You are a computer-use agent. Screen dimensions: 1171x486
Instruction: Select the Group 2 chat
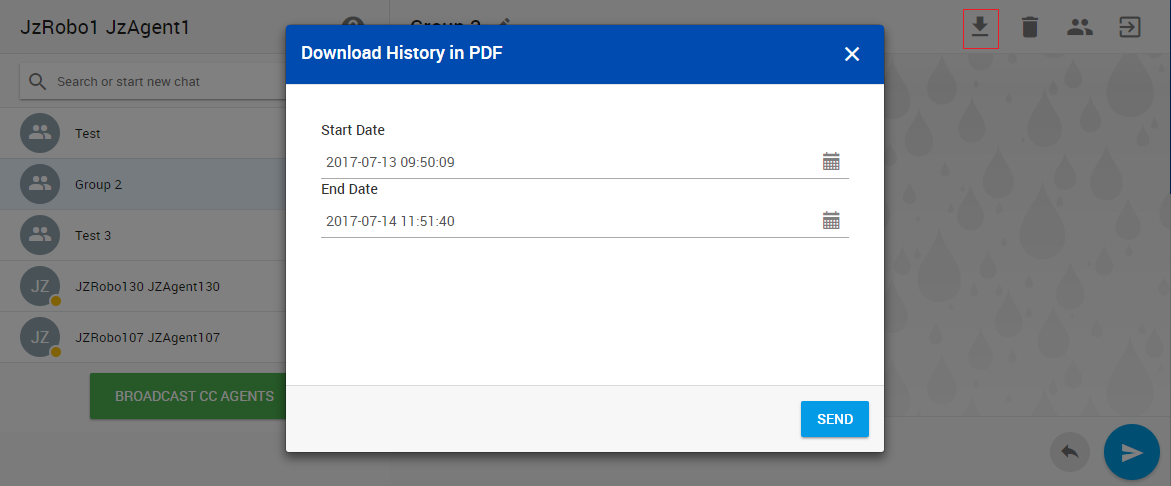pos(140,185)
